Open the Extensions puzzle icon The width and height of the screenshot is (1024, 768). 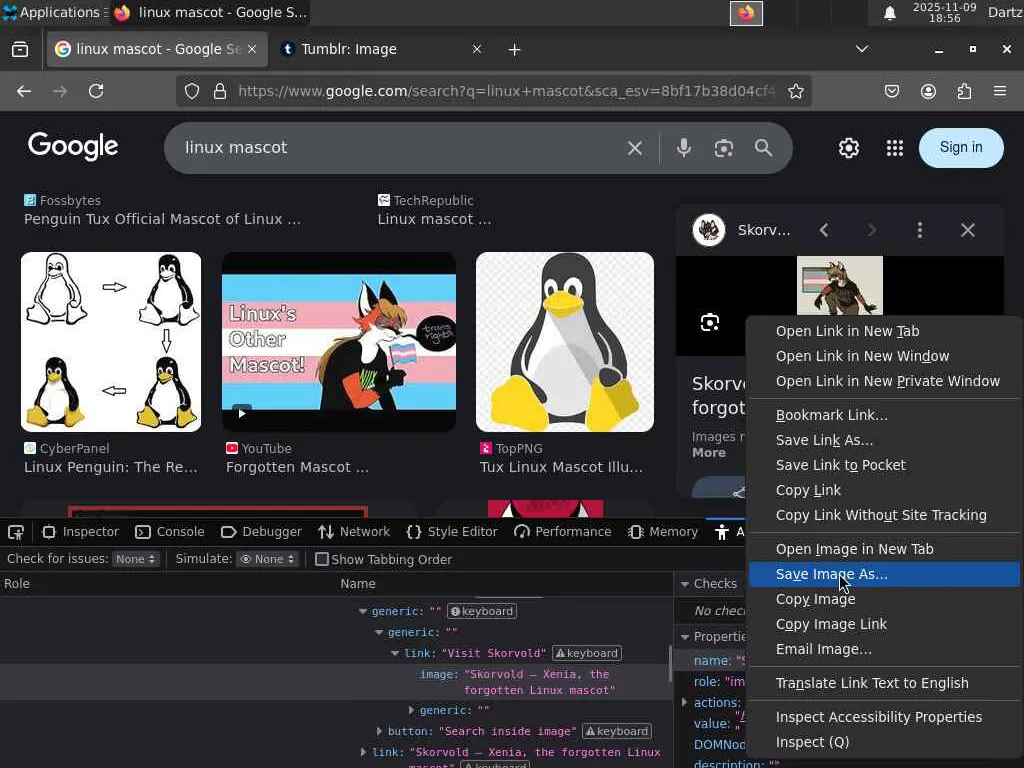click(x=964, y=91)
